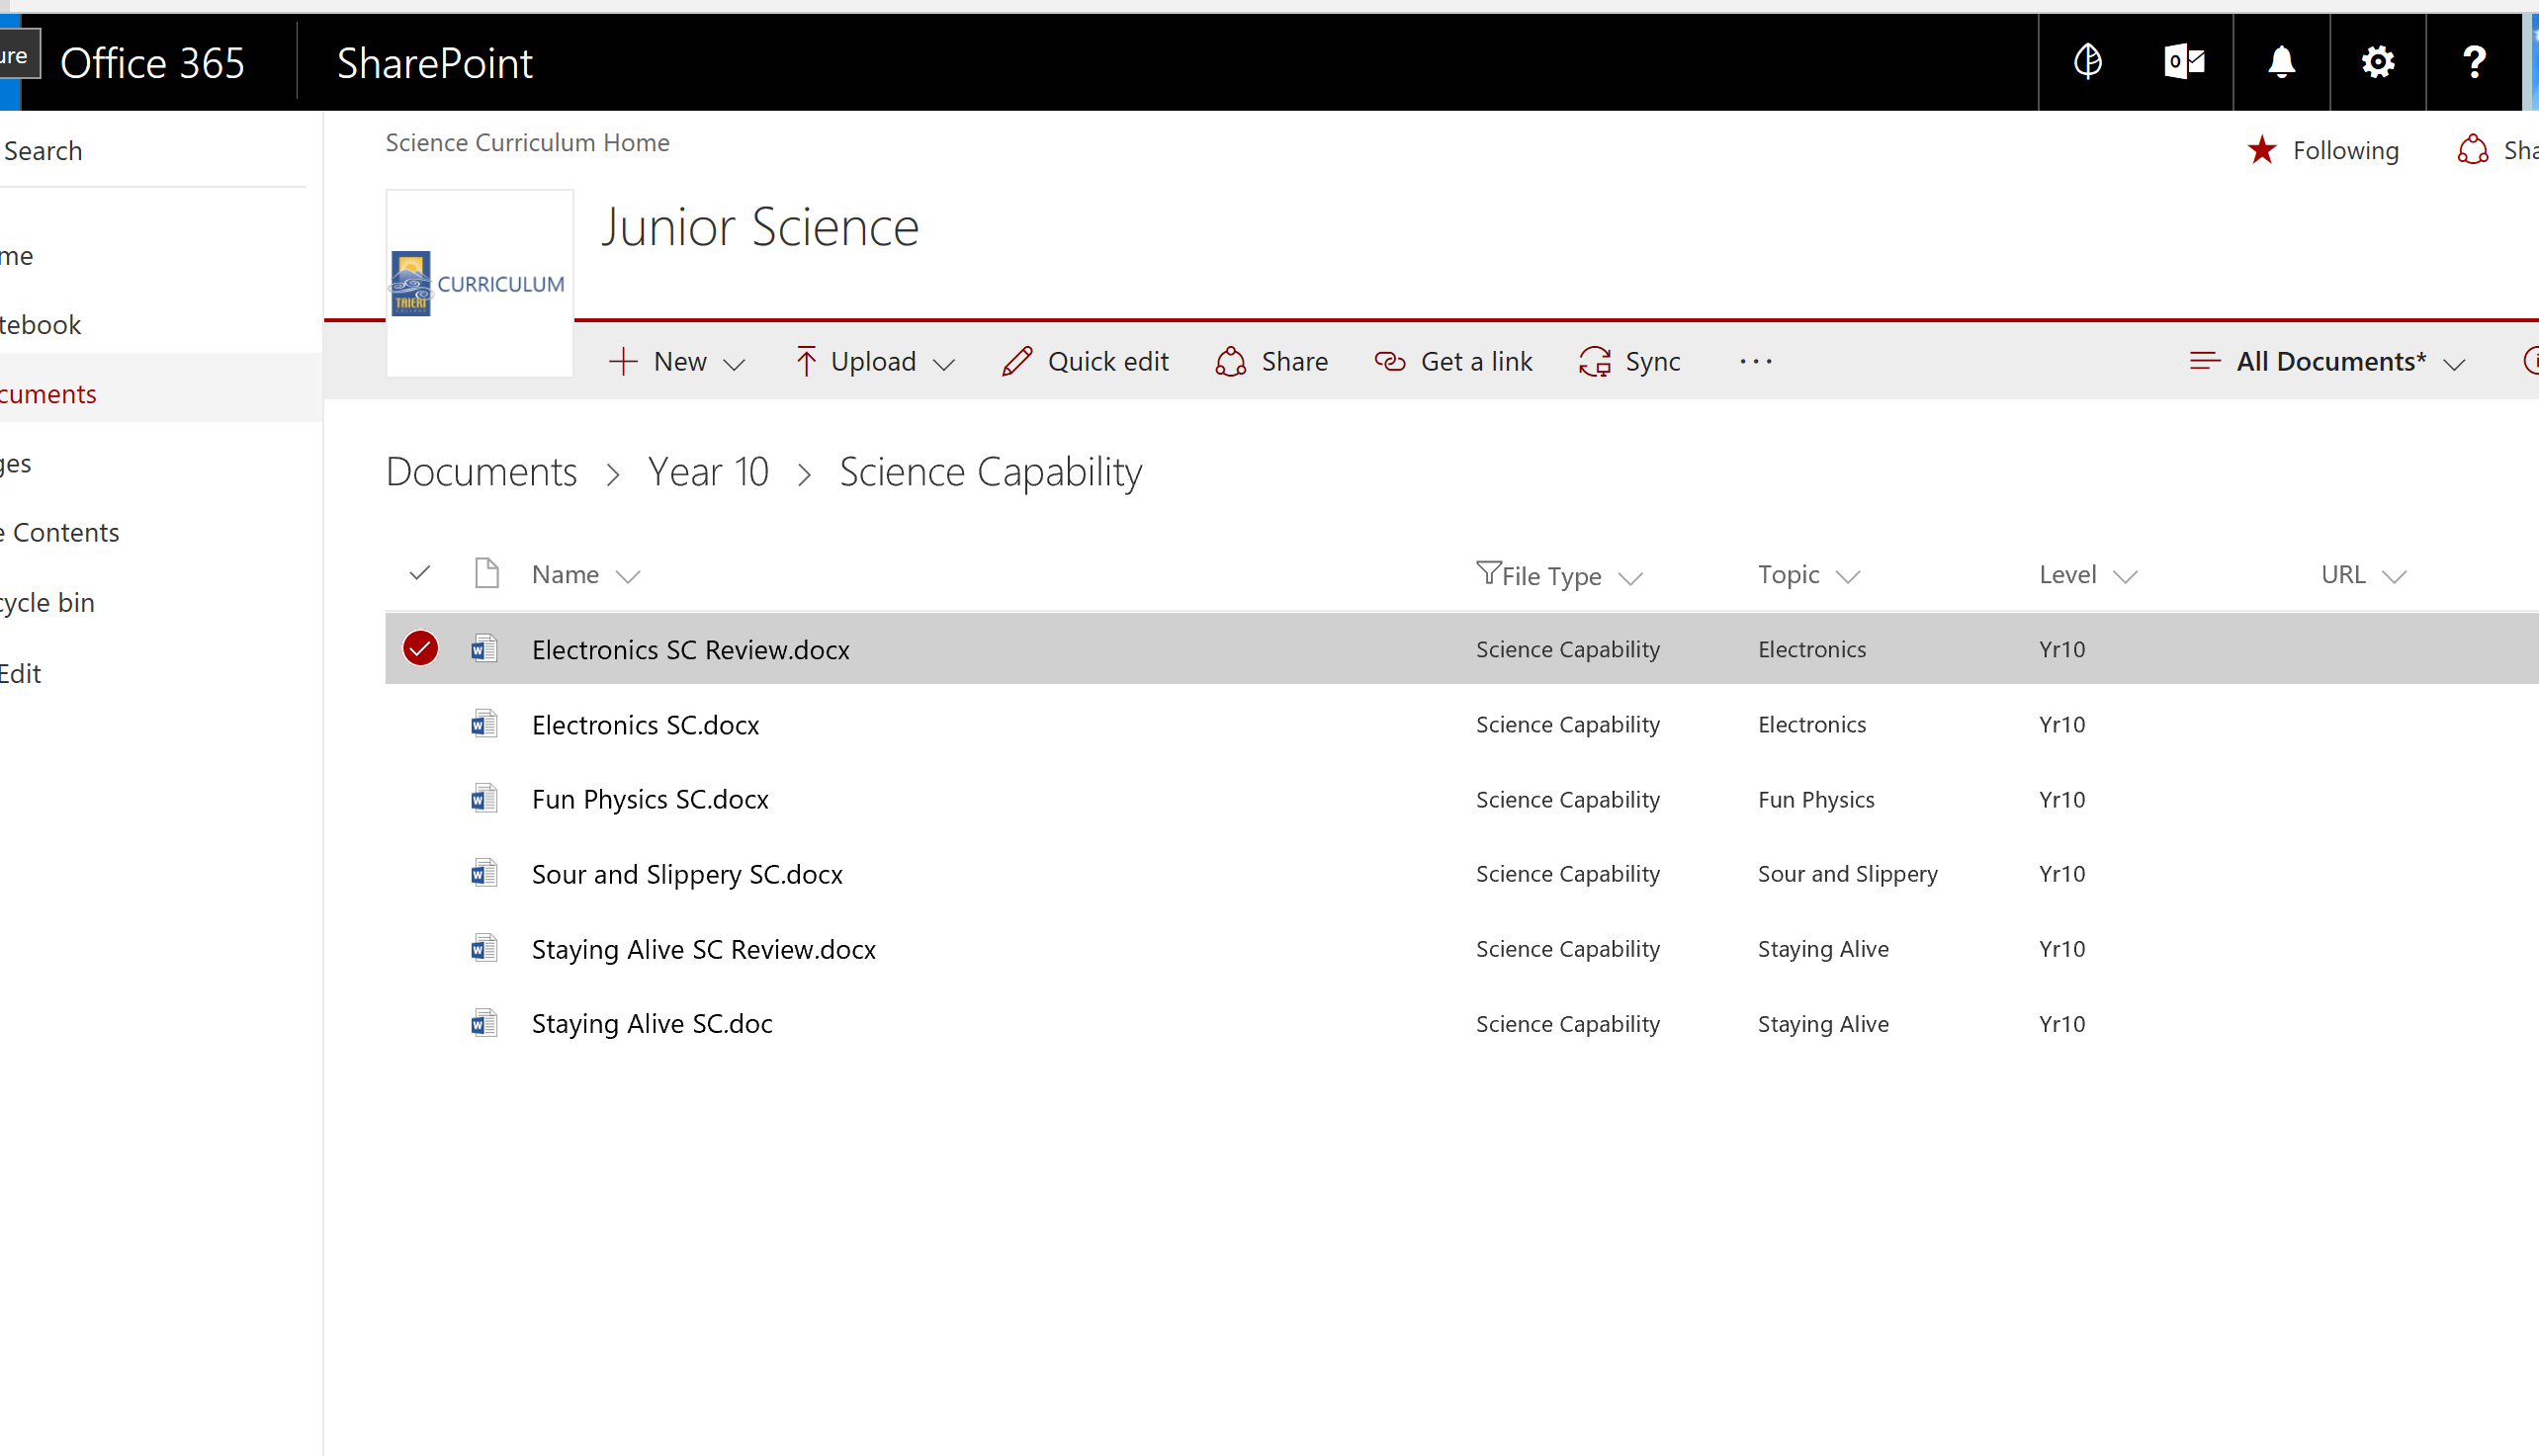
Task: Open the settings gear
Action: tap(2377, 62)
